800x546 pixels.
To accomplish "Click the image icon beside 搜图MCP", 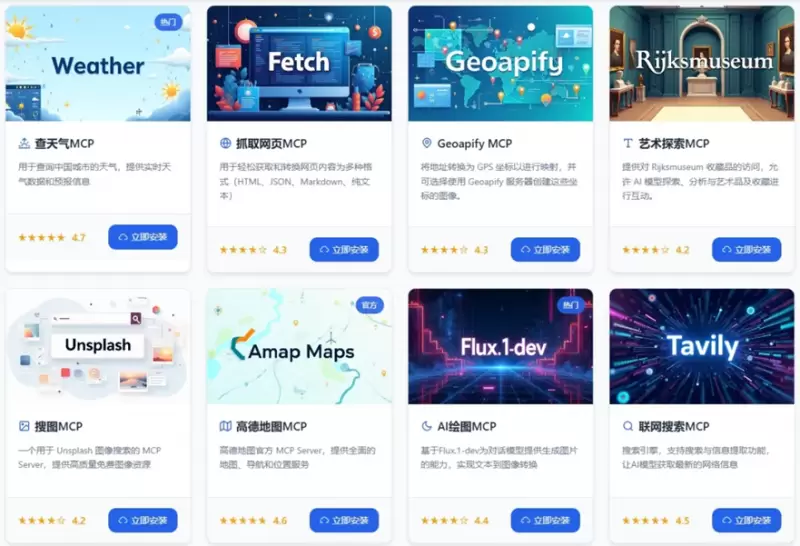I will tap(24, 426).
